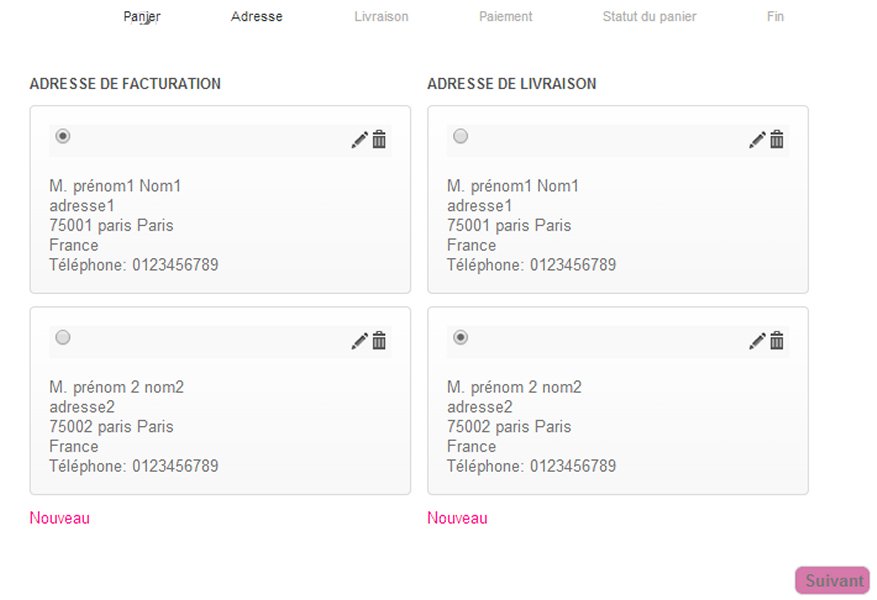Select prénom1 Nom1 as billing address

(63, 136)
